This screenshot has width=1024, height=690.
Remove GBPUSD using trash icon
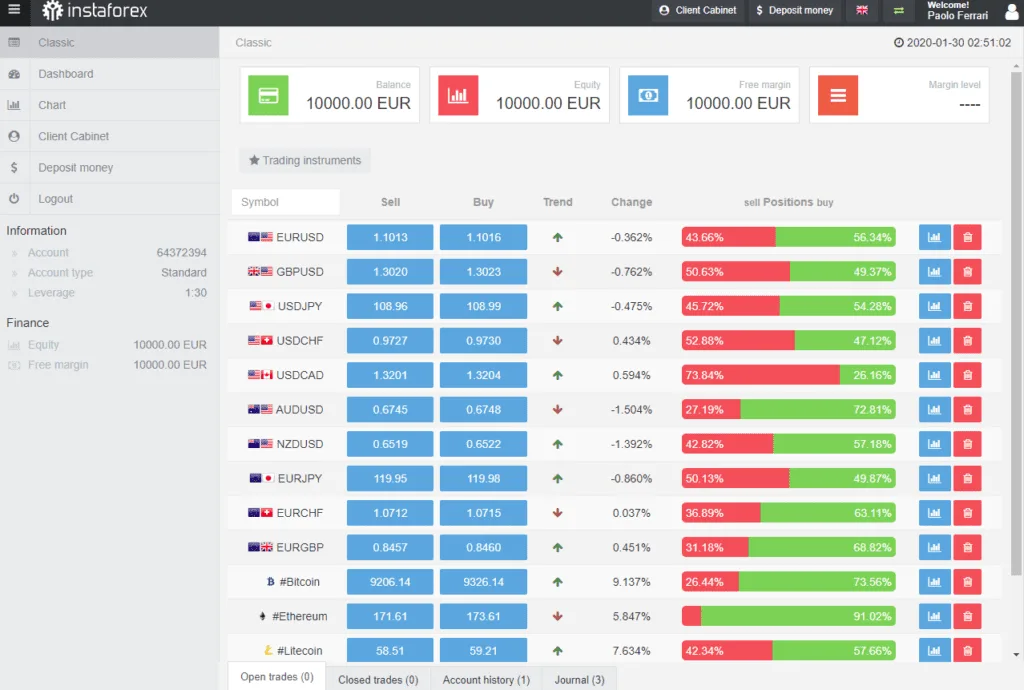pos(967,272)
